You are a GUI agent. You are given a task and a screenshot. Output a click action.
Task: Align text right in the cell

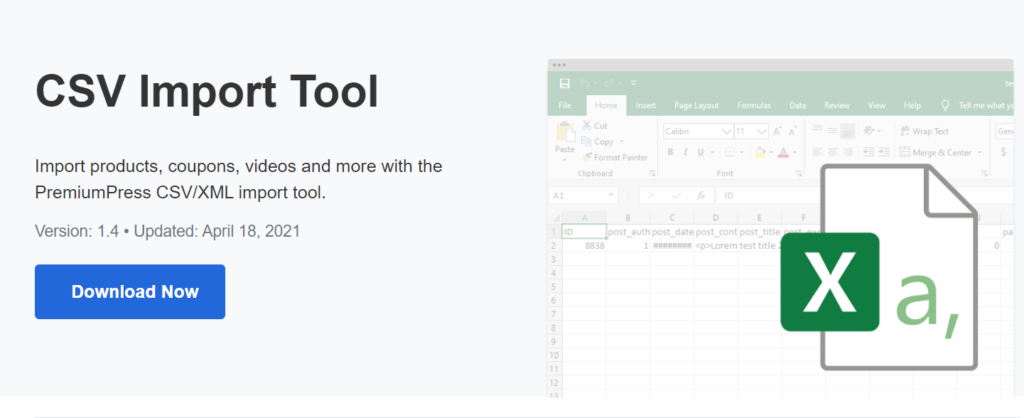coord(848,152)
